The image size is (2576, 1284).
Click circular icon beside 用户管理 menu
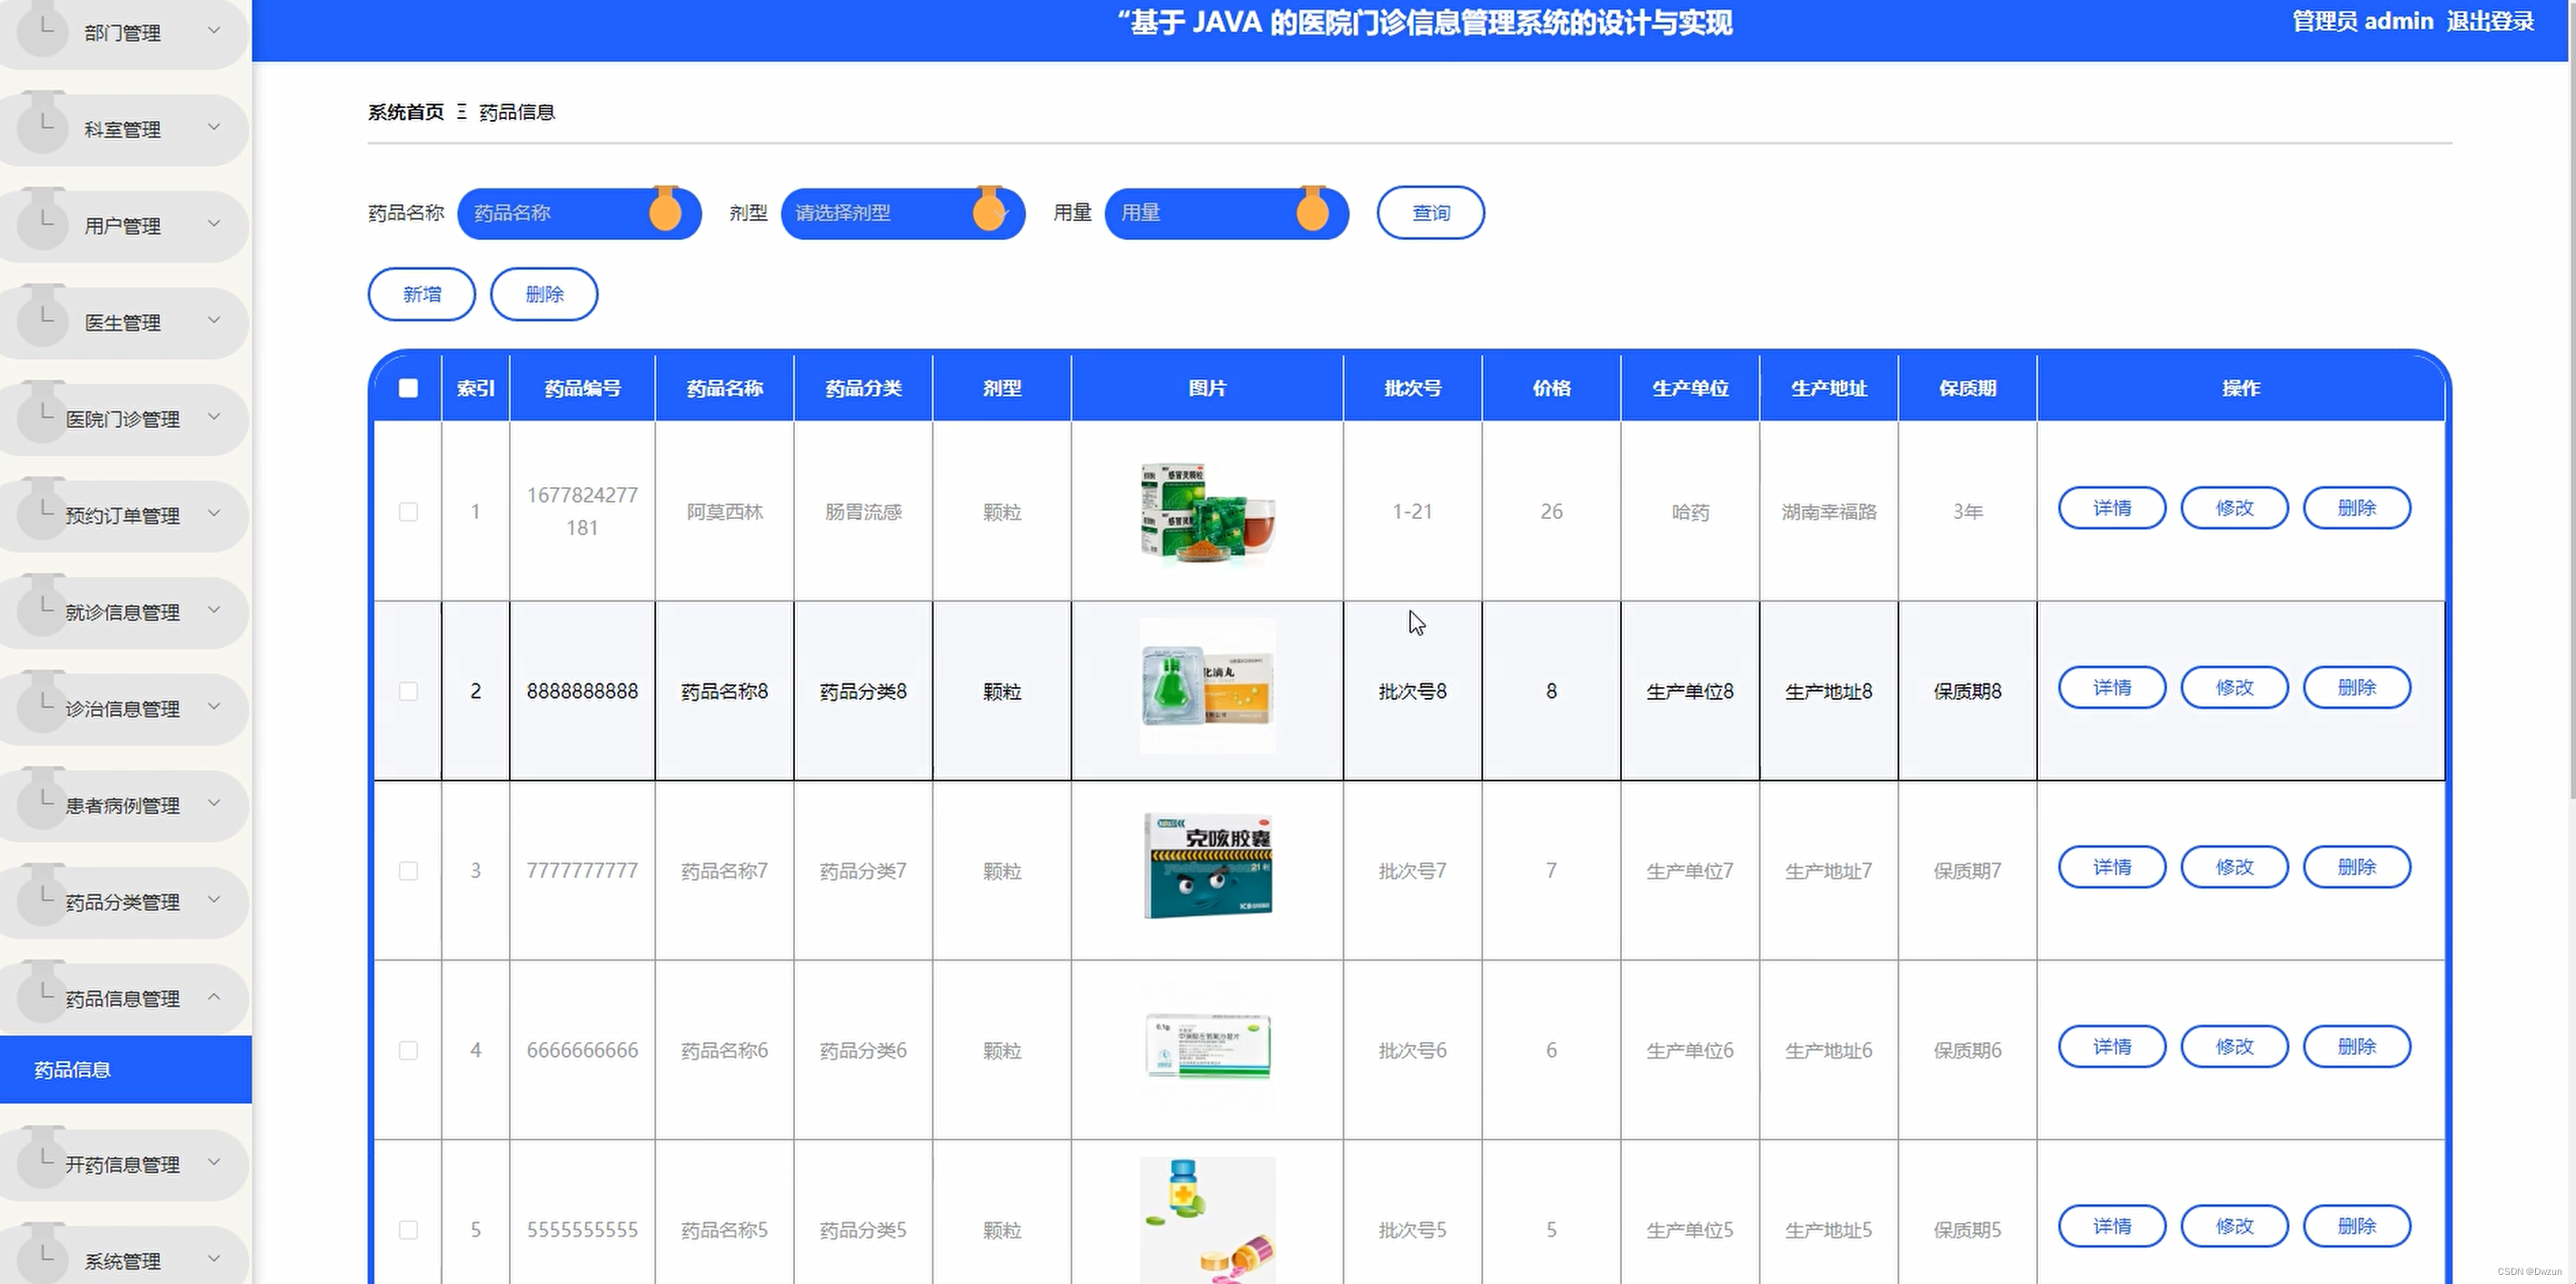(x=43, y=224)
